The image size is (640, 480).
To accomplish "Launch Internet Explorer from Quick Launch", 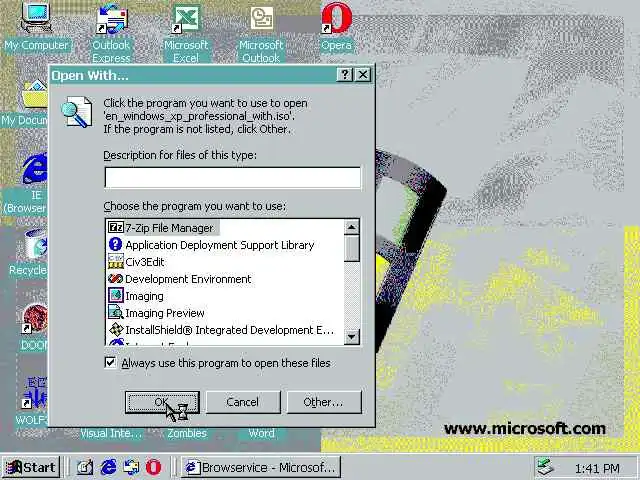I will click(108, 467).
